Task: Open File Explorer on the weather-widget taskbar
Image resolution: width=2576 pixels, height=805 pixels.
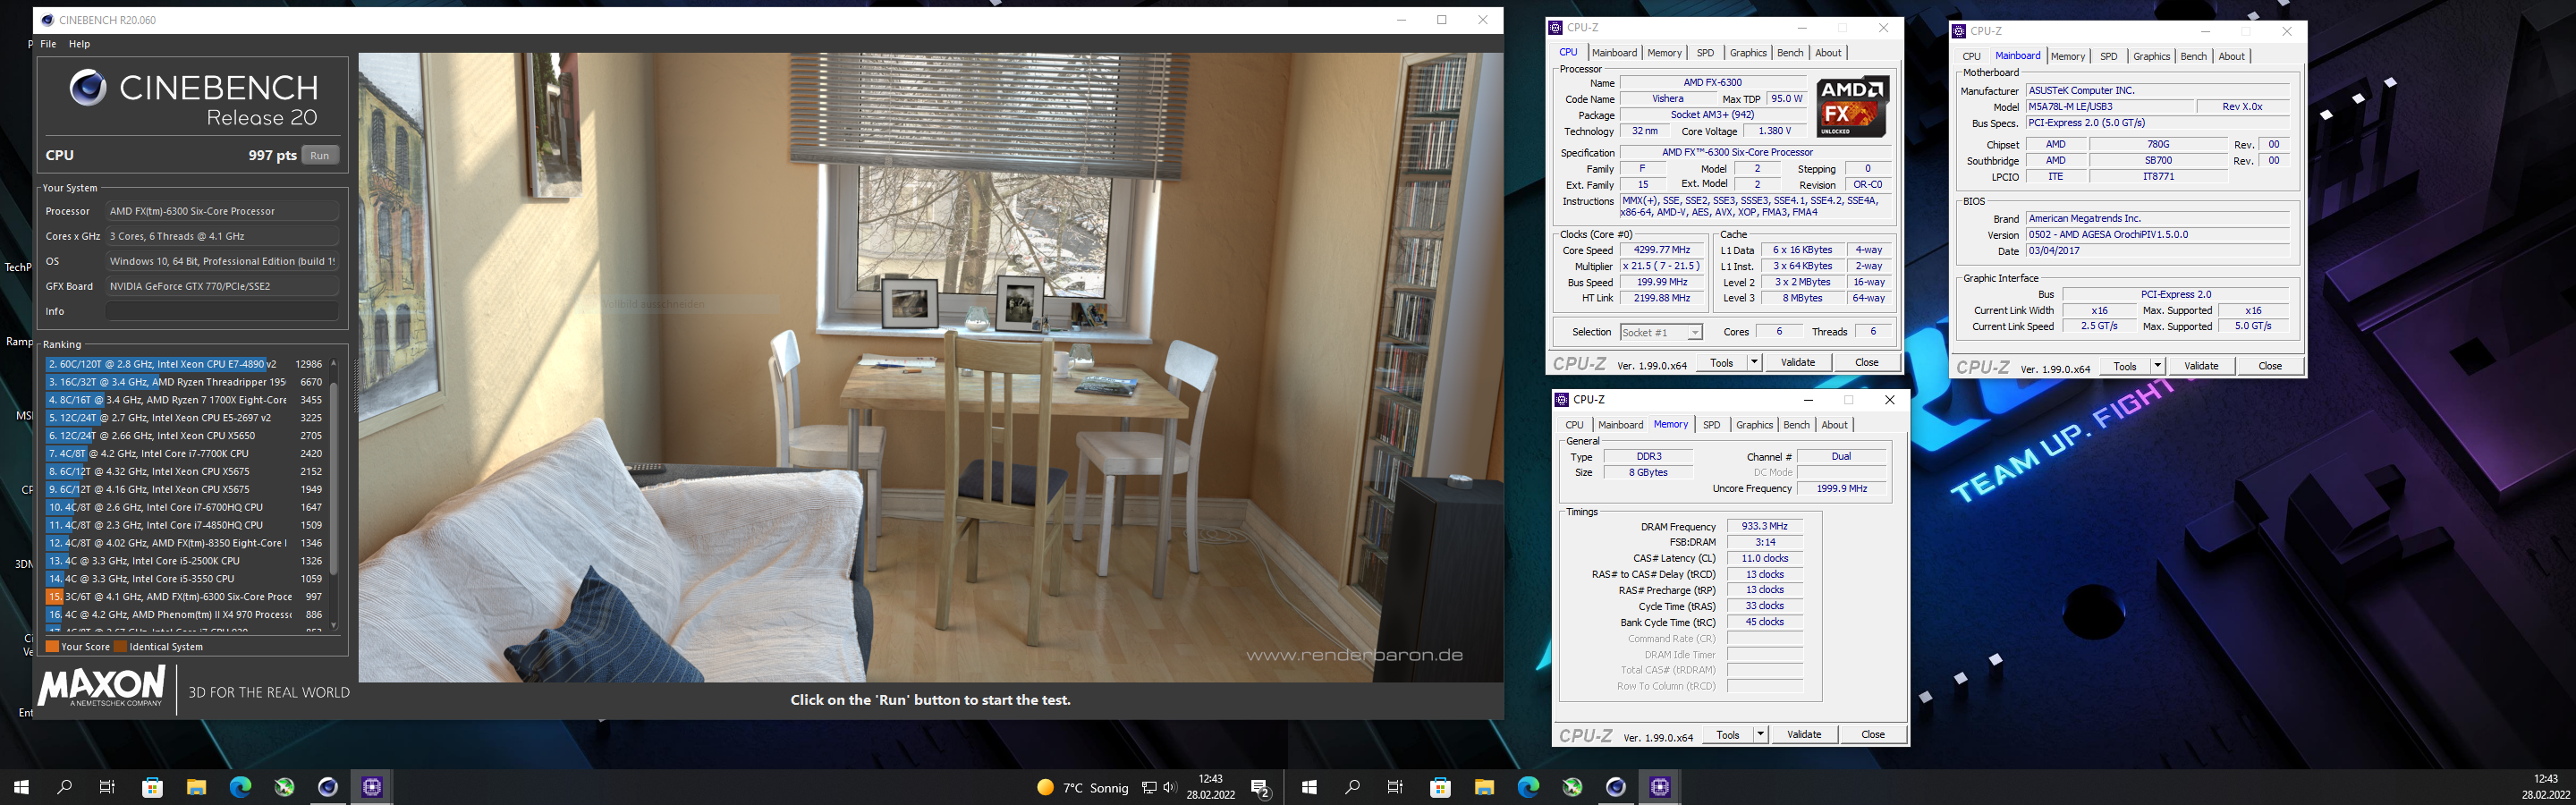Action: 196,787
